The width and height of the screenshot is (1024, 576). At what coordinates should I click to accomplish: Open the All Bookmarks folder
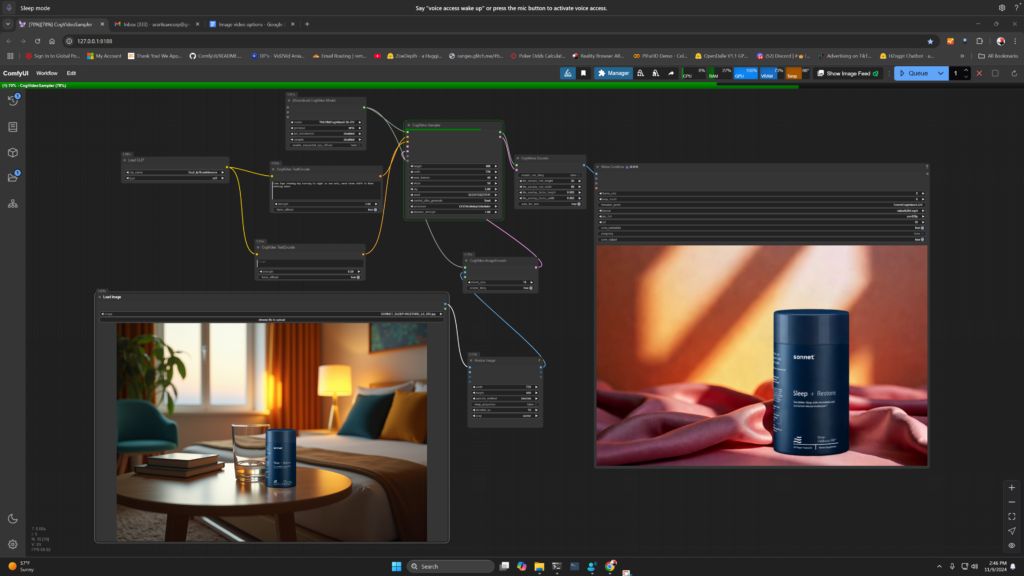998,56
